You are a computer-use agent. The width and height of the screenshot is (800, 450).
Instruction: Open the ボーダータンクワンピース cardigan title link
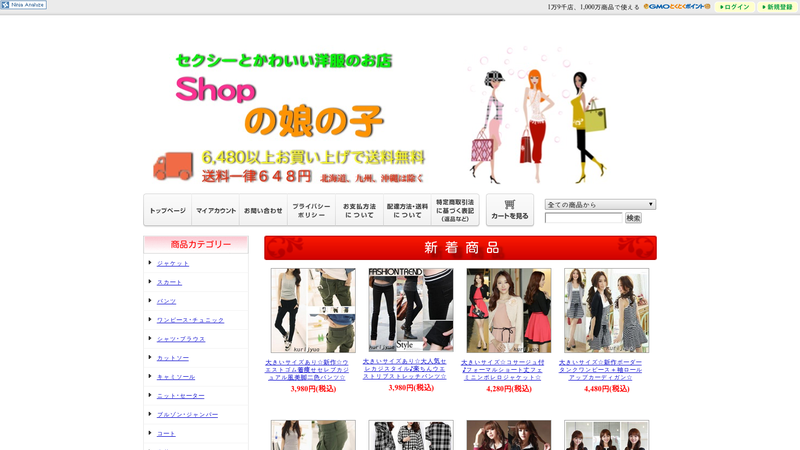(601, 370)
